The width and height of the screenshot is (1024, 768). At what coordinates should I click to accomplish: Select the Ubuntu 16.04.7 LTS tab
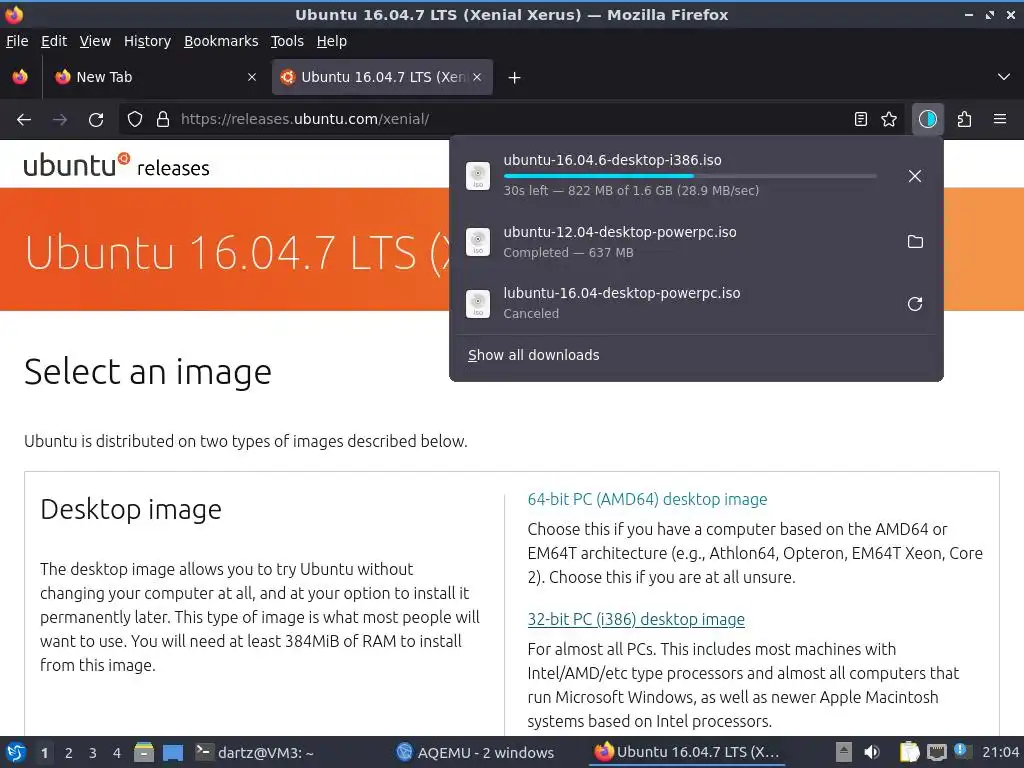click(x=382, y=77)
